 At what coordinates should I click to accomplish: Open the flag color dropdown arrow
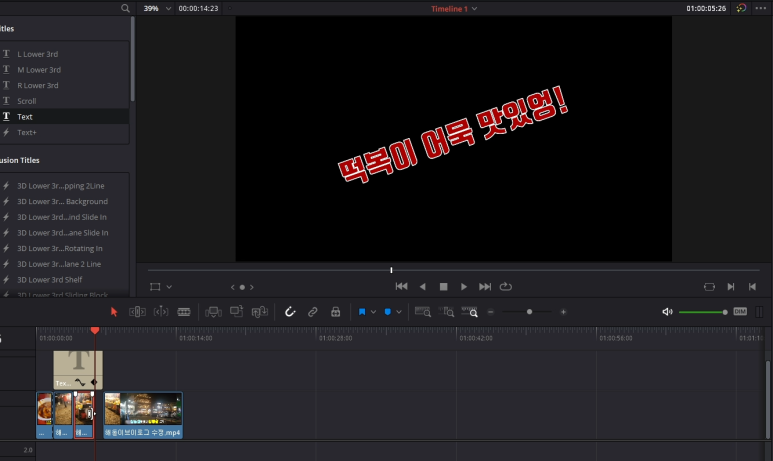click(373, 312)
